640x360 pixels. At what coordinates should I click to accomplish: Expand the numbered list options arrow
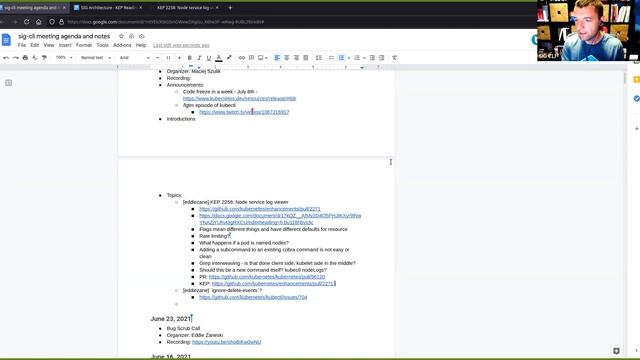click(x=364, y=58)
